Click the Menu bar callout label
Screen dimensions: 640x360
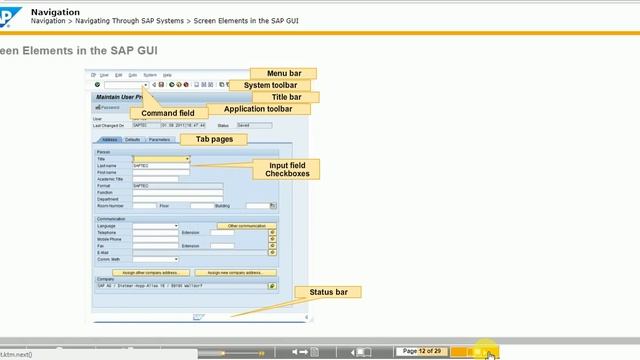284,73
